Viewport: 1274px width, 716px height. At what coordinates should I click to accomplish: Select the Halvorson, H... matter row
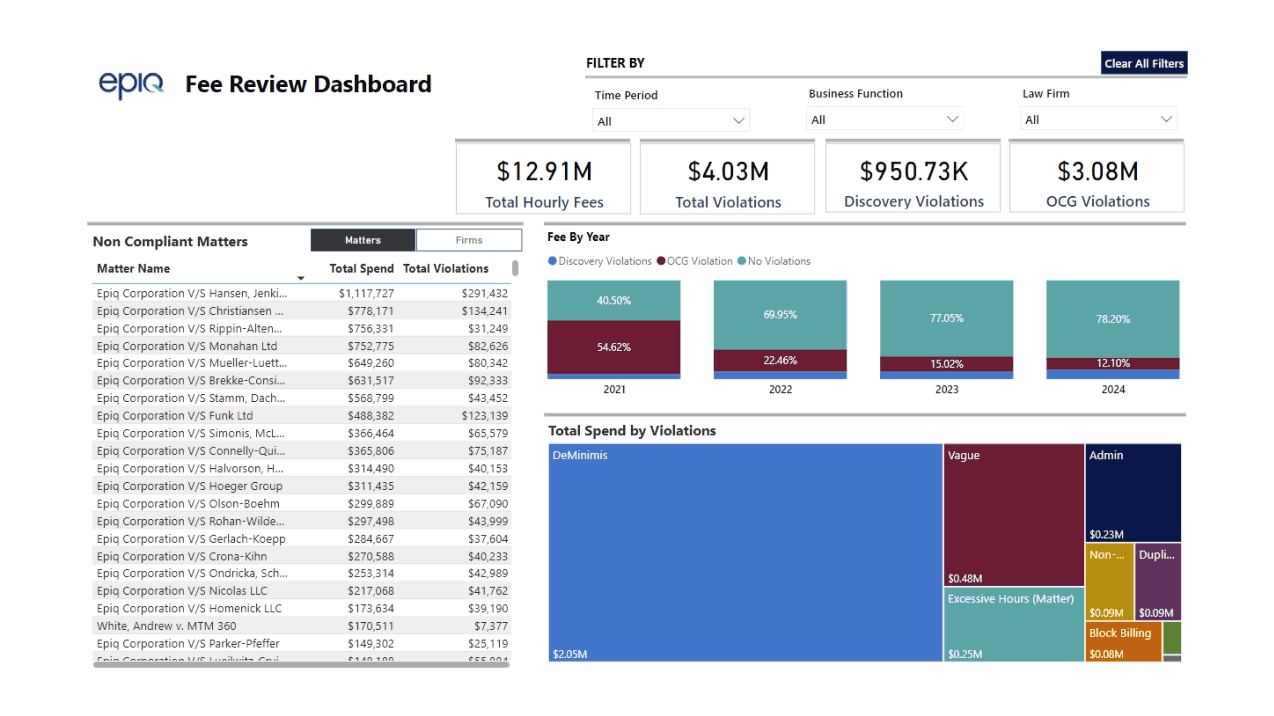click(301, 469)
